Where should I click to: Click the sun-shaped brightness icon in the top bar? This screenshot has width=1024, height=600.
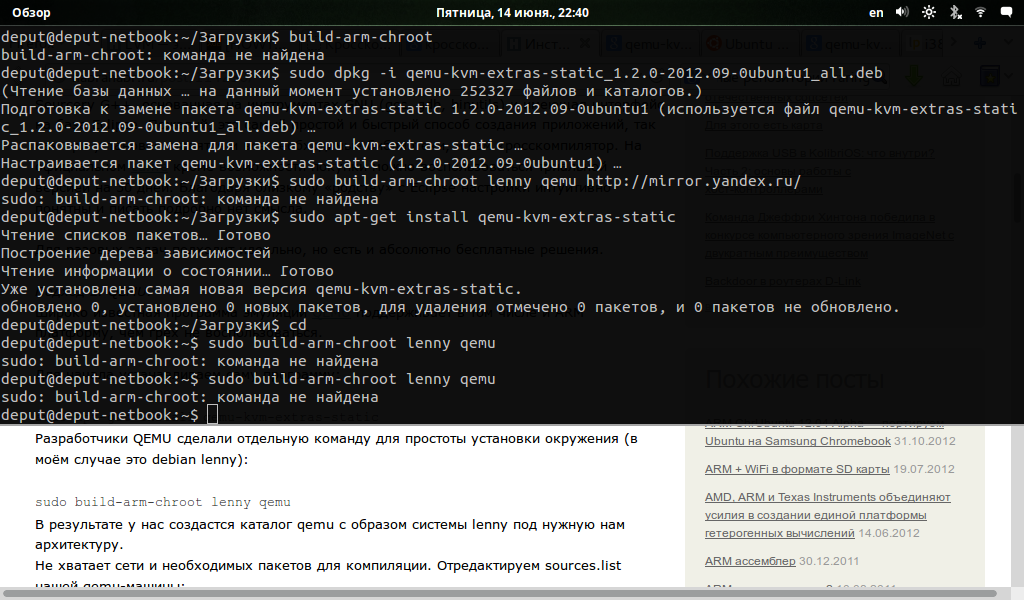[x=929, y=12]
